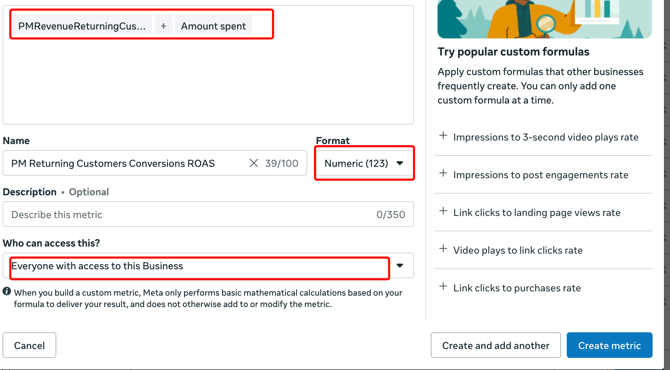Add Link clicks to purchases rate formula

point(544,288)
